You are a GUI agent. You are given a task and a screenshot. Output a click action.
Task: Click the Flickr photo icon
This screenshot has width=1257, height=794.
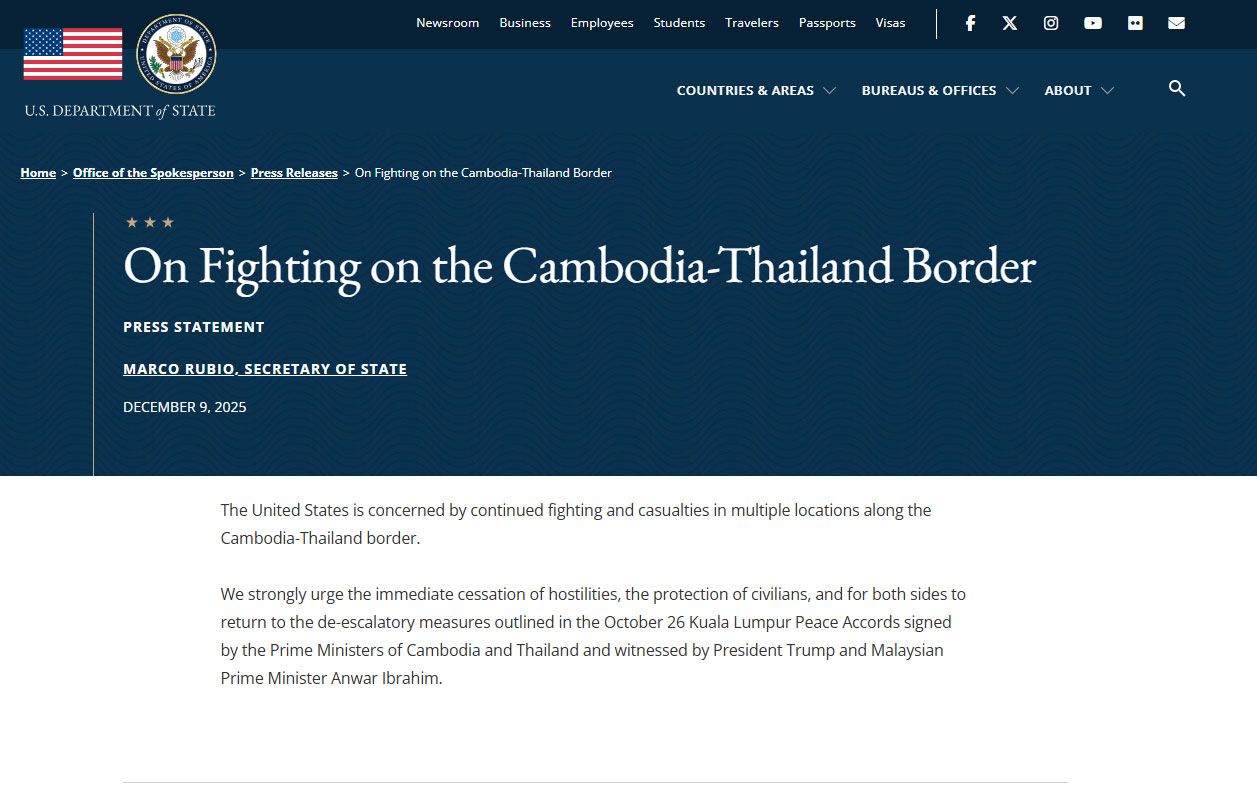[x=1135, y=23]
